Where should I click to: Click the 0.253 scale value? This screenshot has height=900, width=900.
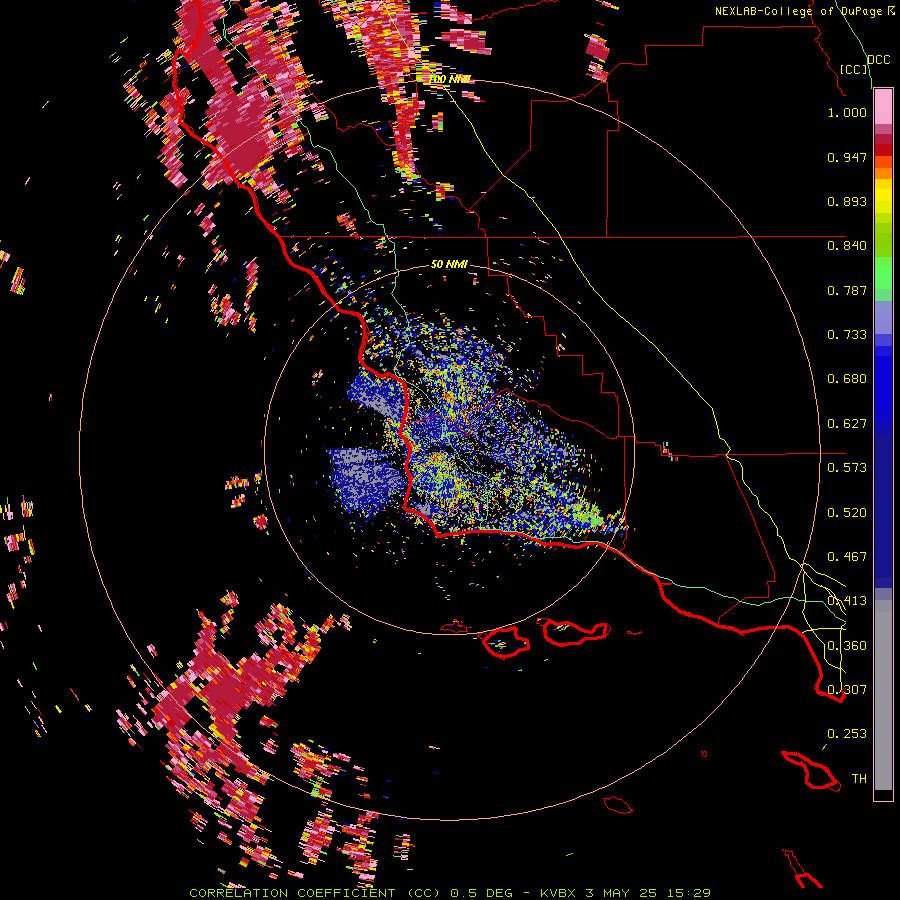point(847,734)
